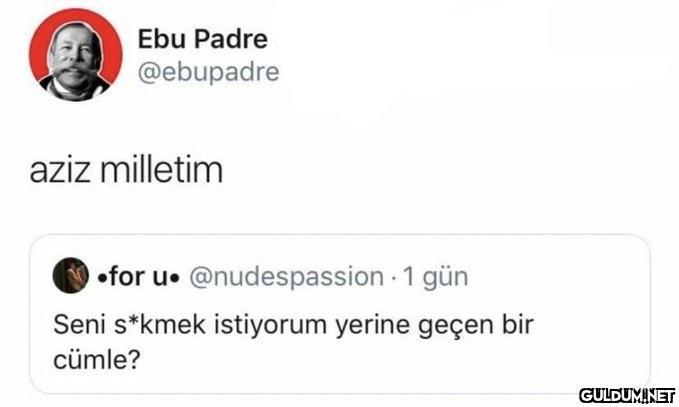The width and height of the screenshot is (679, 407).
Task: Click the word 'Ebu' in display name
Action: tap(157, 40)
